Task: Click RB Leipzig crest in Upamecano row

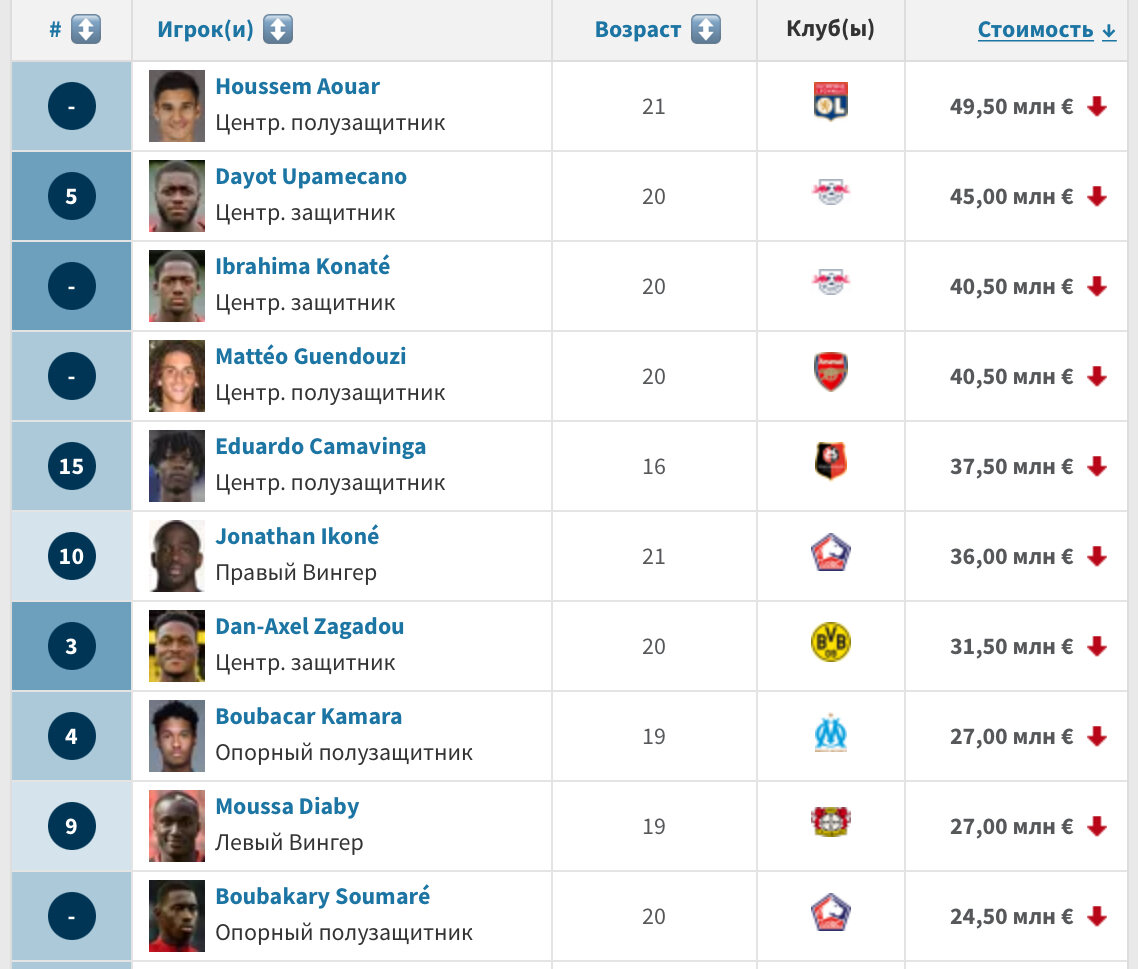Action: [830, 192]
